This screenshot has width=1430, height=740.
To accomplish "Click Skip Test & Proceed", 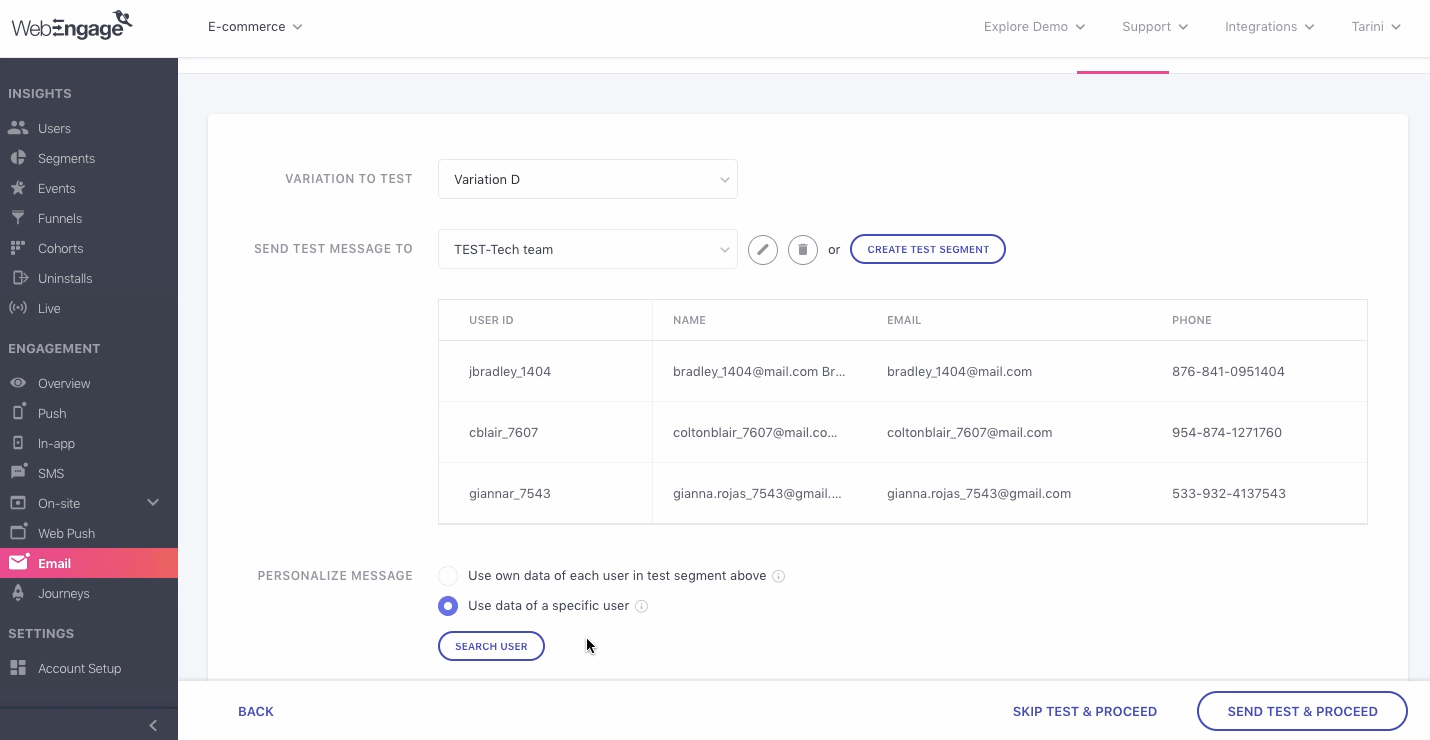I will click(1085, 712).
